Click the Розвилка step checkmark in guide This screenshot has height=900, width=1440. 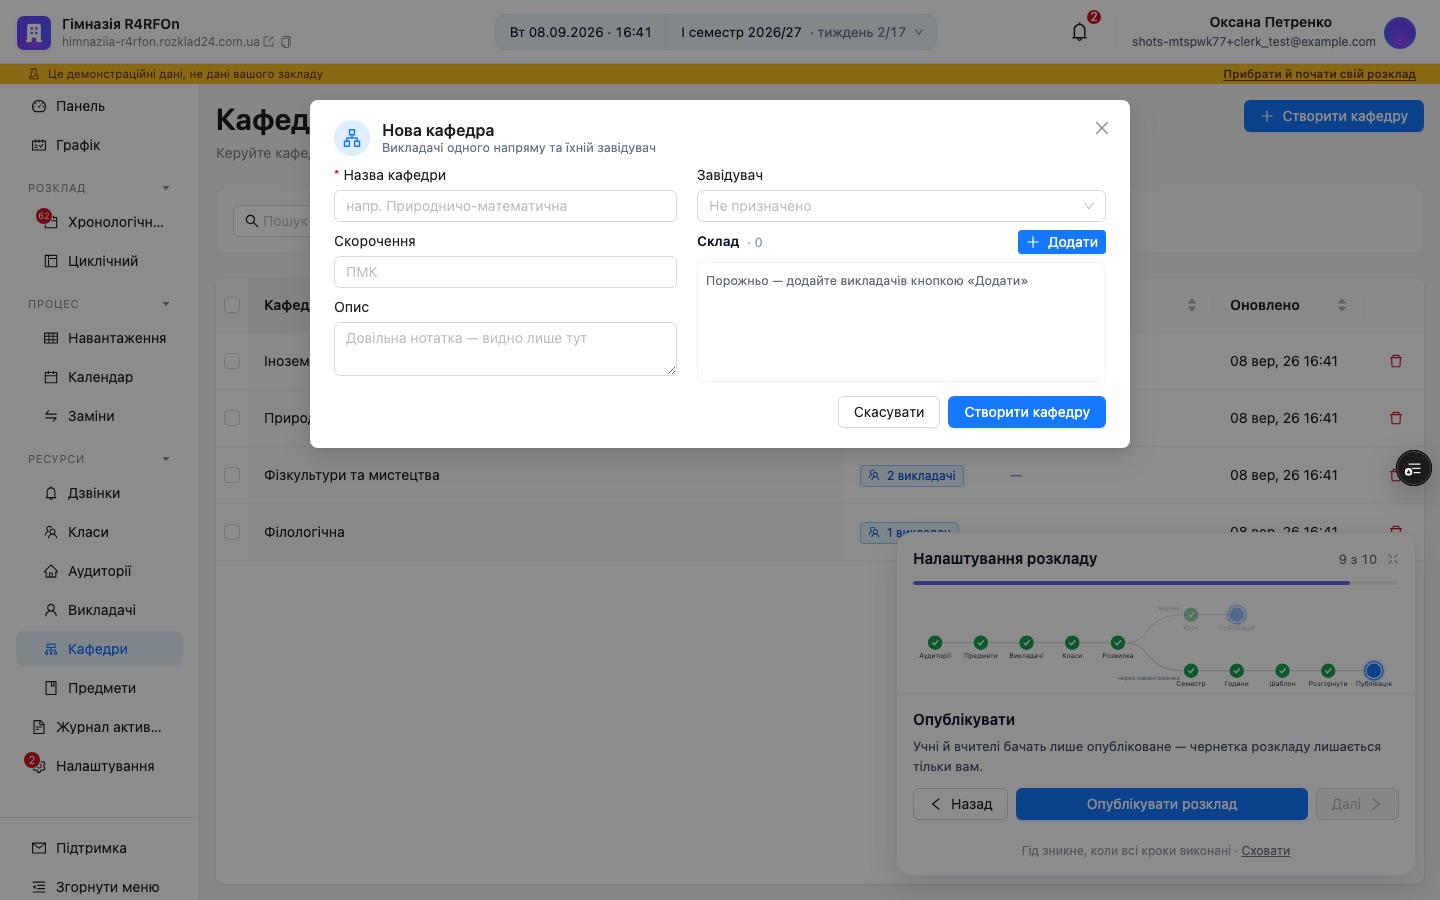pyautogui.click(x=1118, y=642)
